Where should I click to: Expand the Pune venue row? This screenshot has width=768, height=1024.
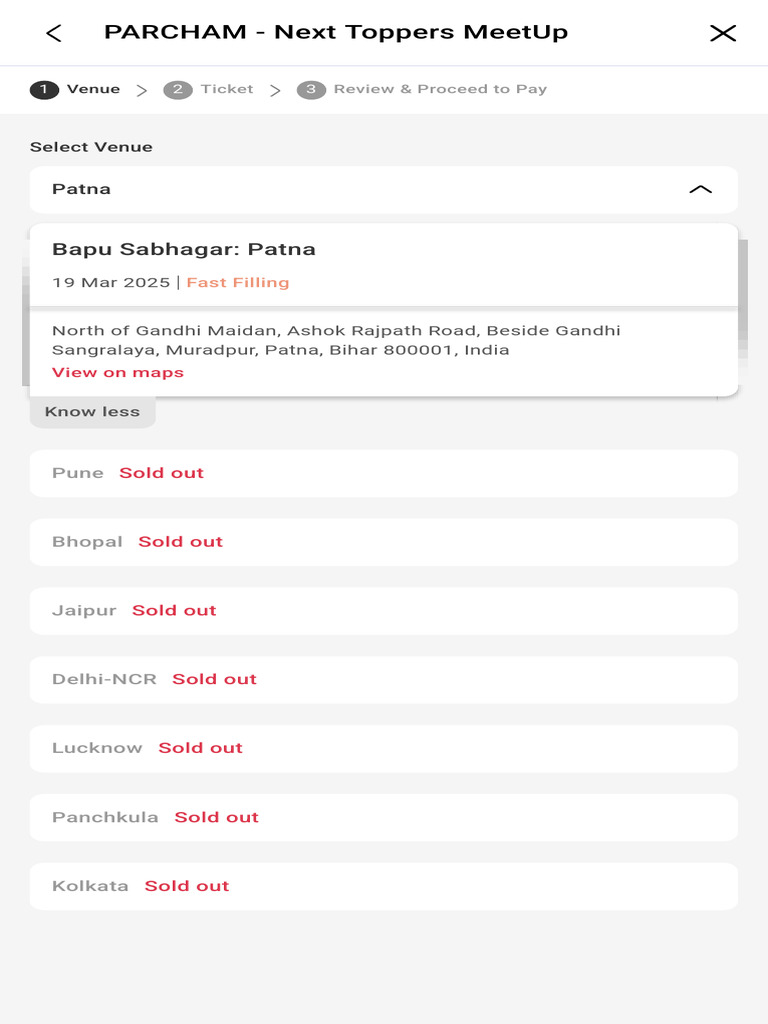384,473
